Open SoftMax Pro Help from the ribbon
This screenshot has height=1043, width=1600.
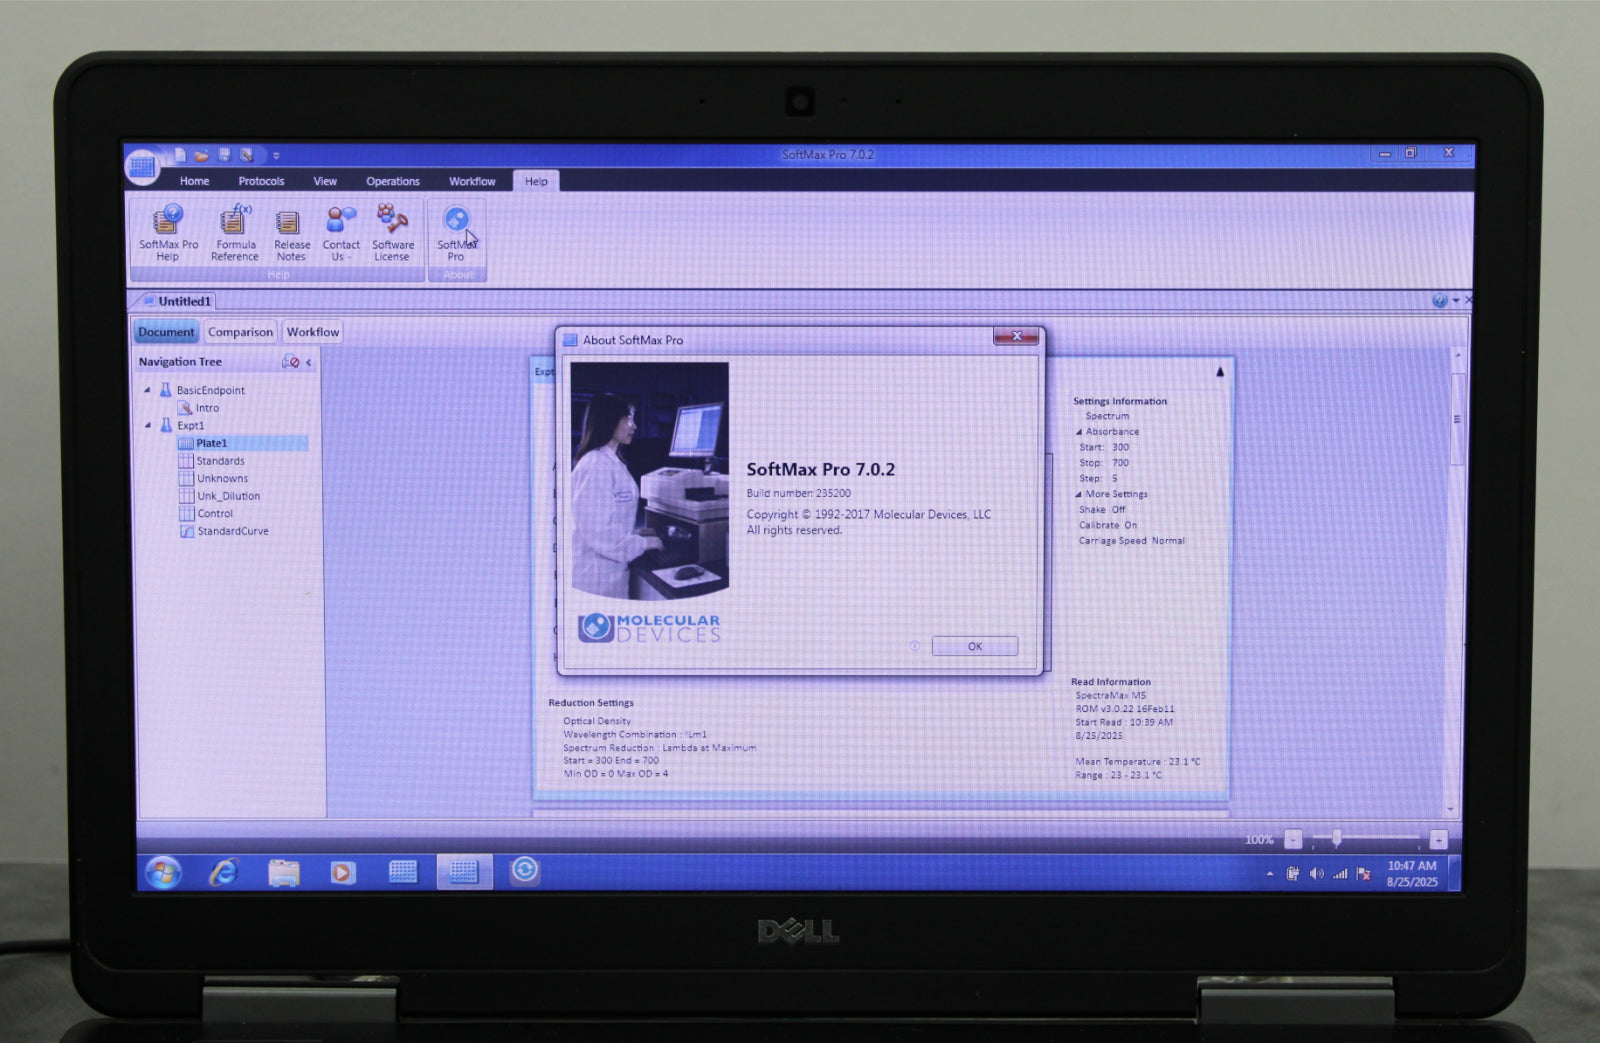tap(168, 233)
